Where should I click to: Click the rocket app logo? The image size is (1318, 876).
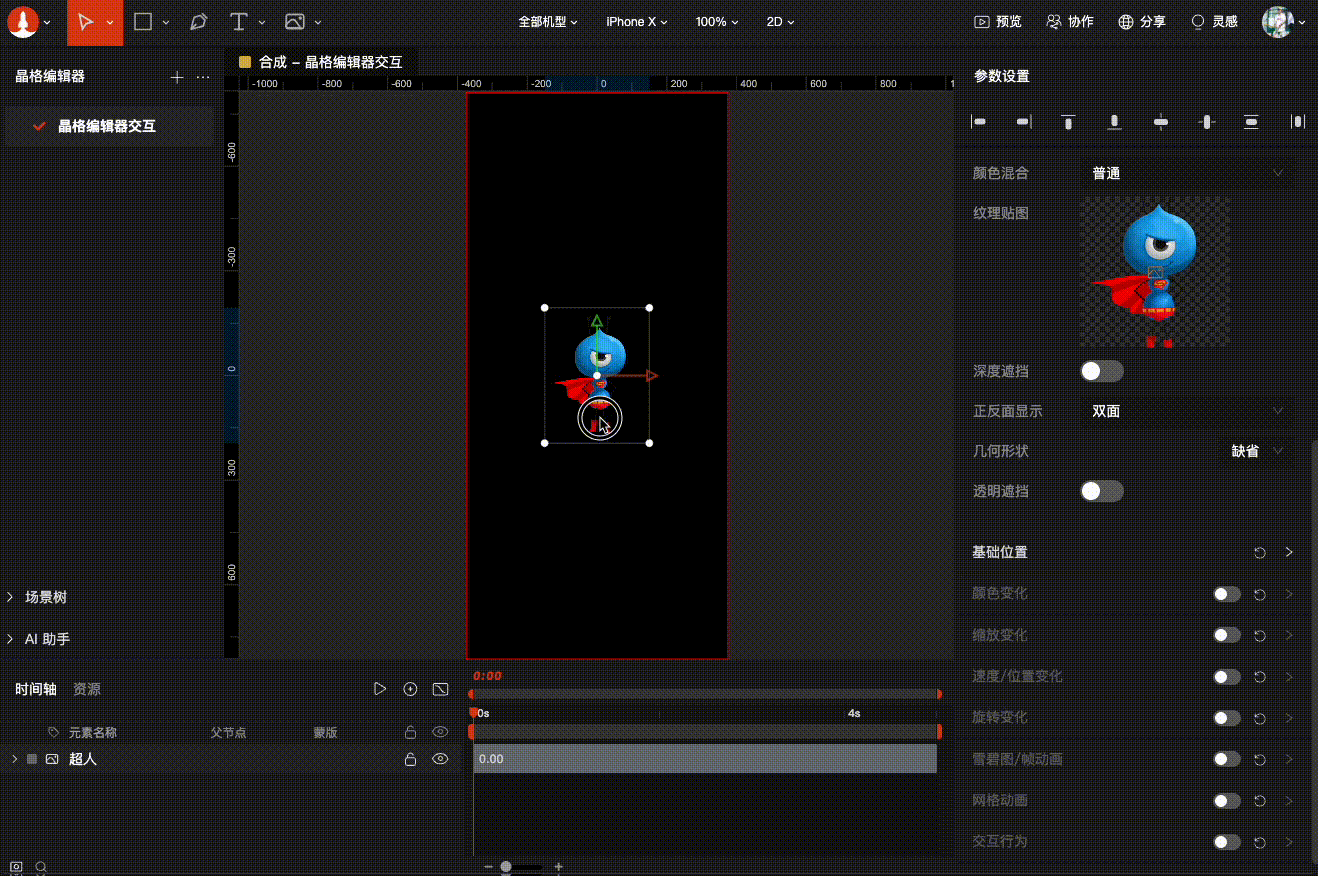coord(23,21)
